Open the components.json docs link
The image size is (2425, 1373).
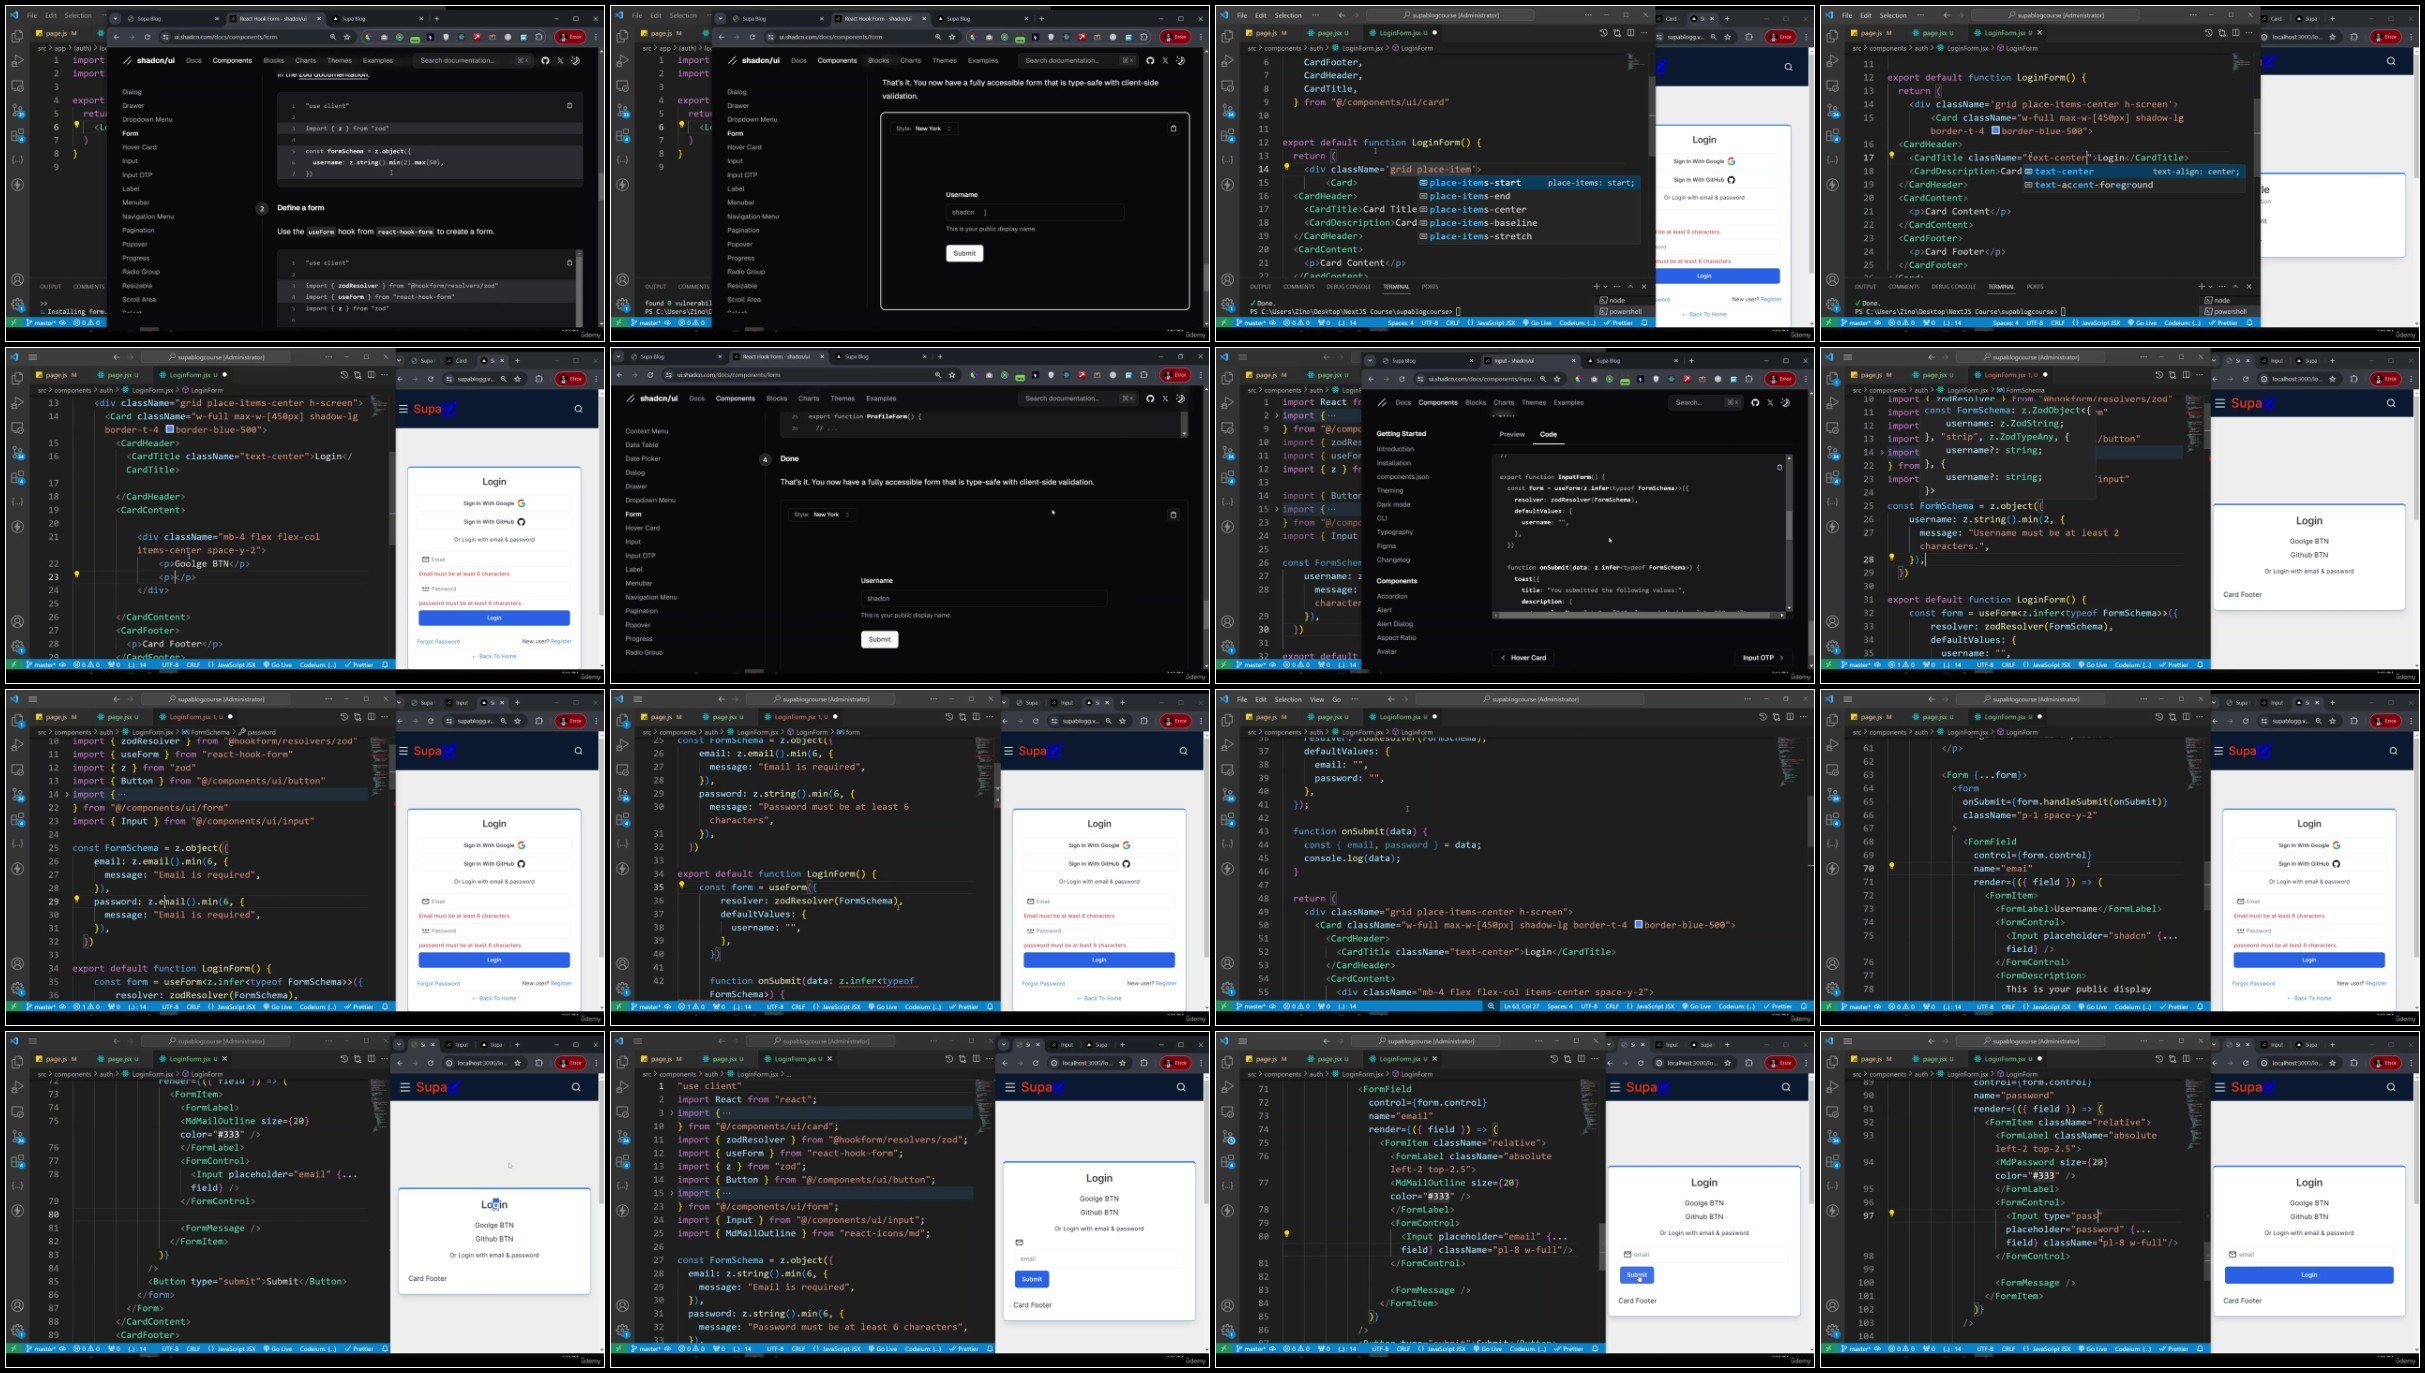point(1402,477)
